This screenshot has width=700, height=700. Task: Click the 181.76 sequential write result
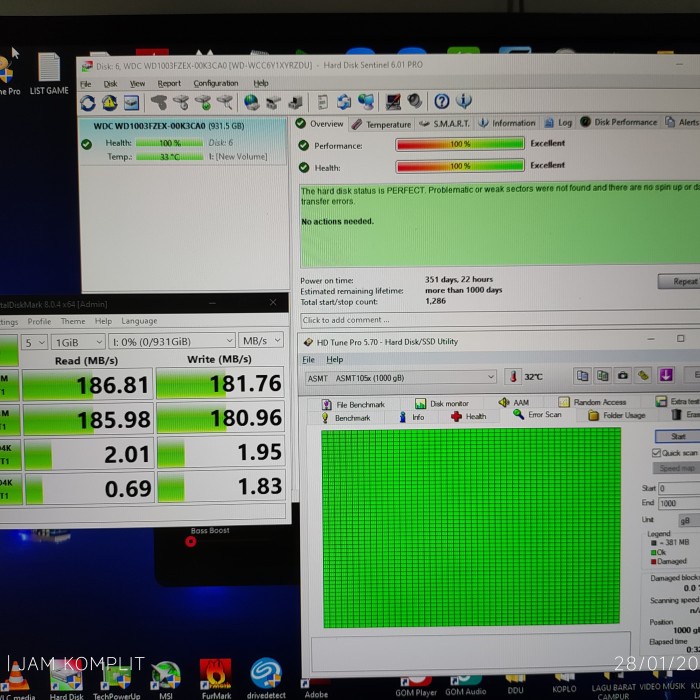pyautogui.click(x=220, y=383)
